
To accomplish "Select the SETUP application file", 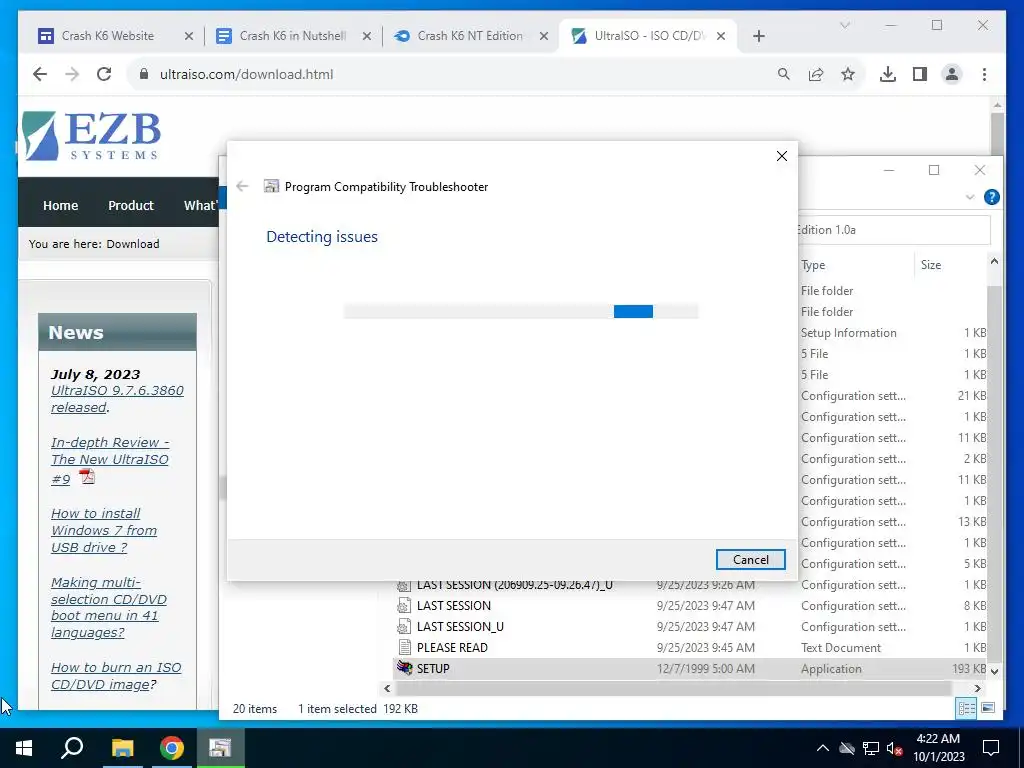I will tap(690, 669).
